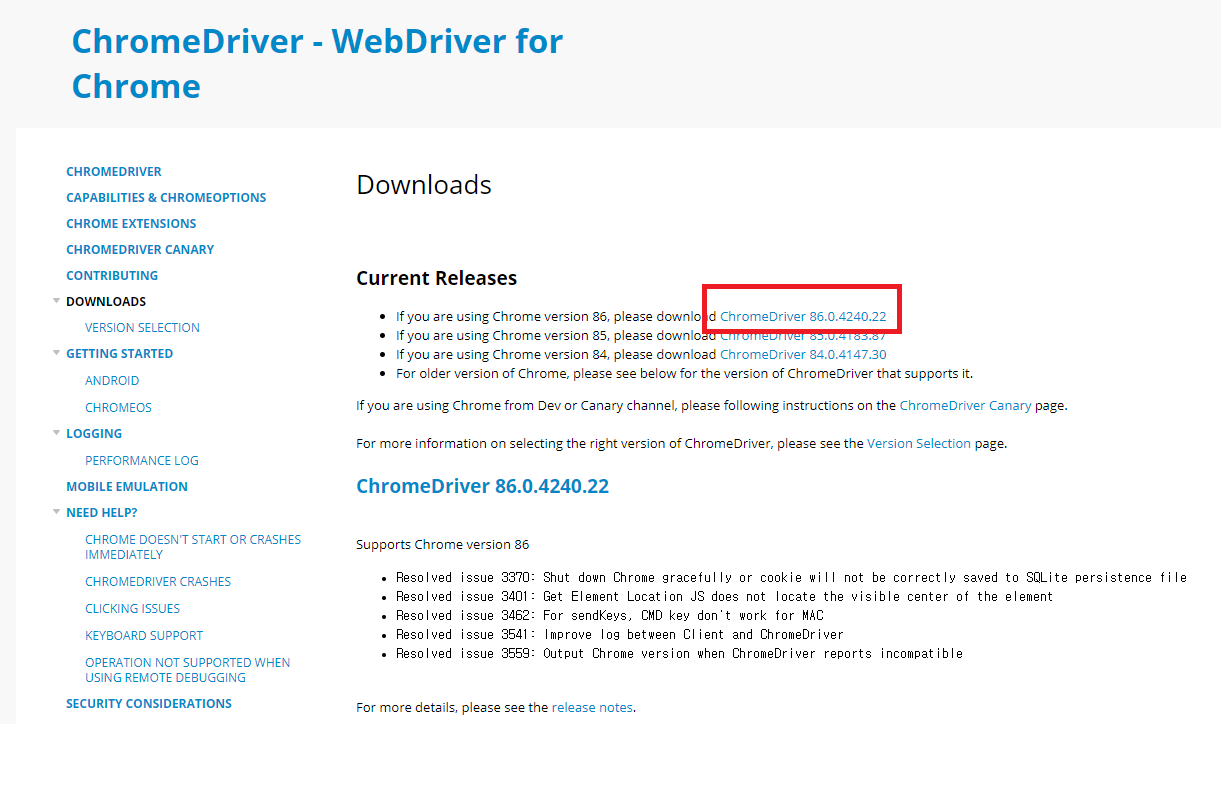Open the CLICKING ISSUES help page
The height and width of the screenshot is (785, 1221).
click(x=133, y=609)
